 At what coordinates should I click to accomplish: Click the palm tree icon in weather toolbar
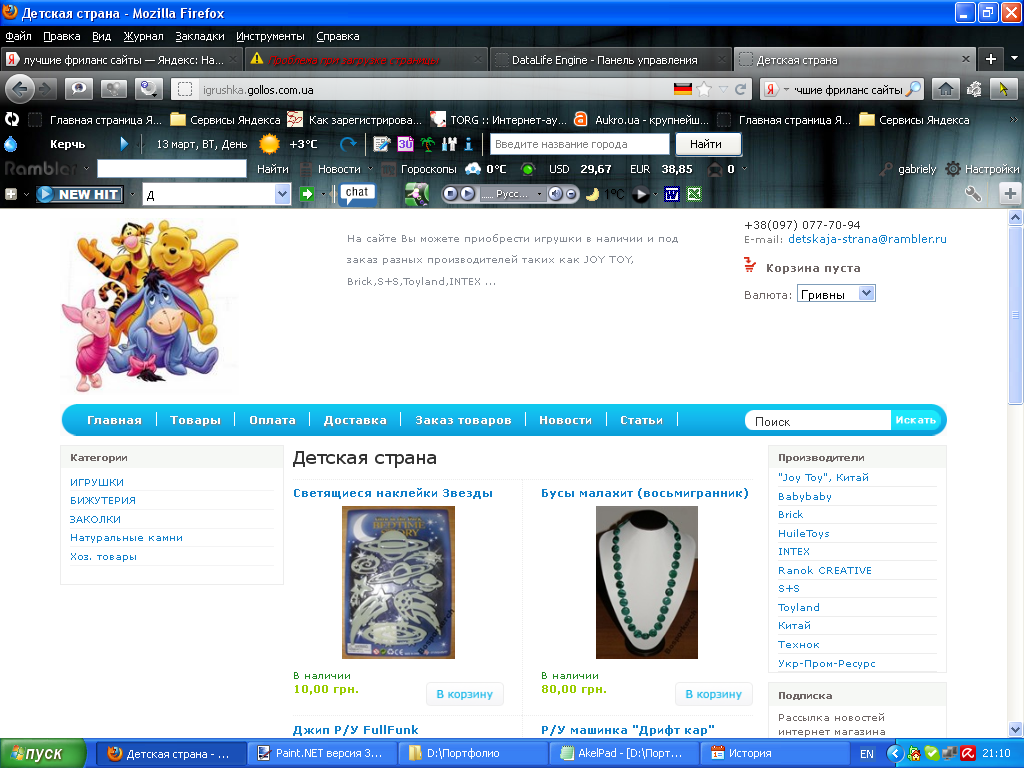(428, 144)
